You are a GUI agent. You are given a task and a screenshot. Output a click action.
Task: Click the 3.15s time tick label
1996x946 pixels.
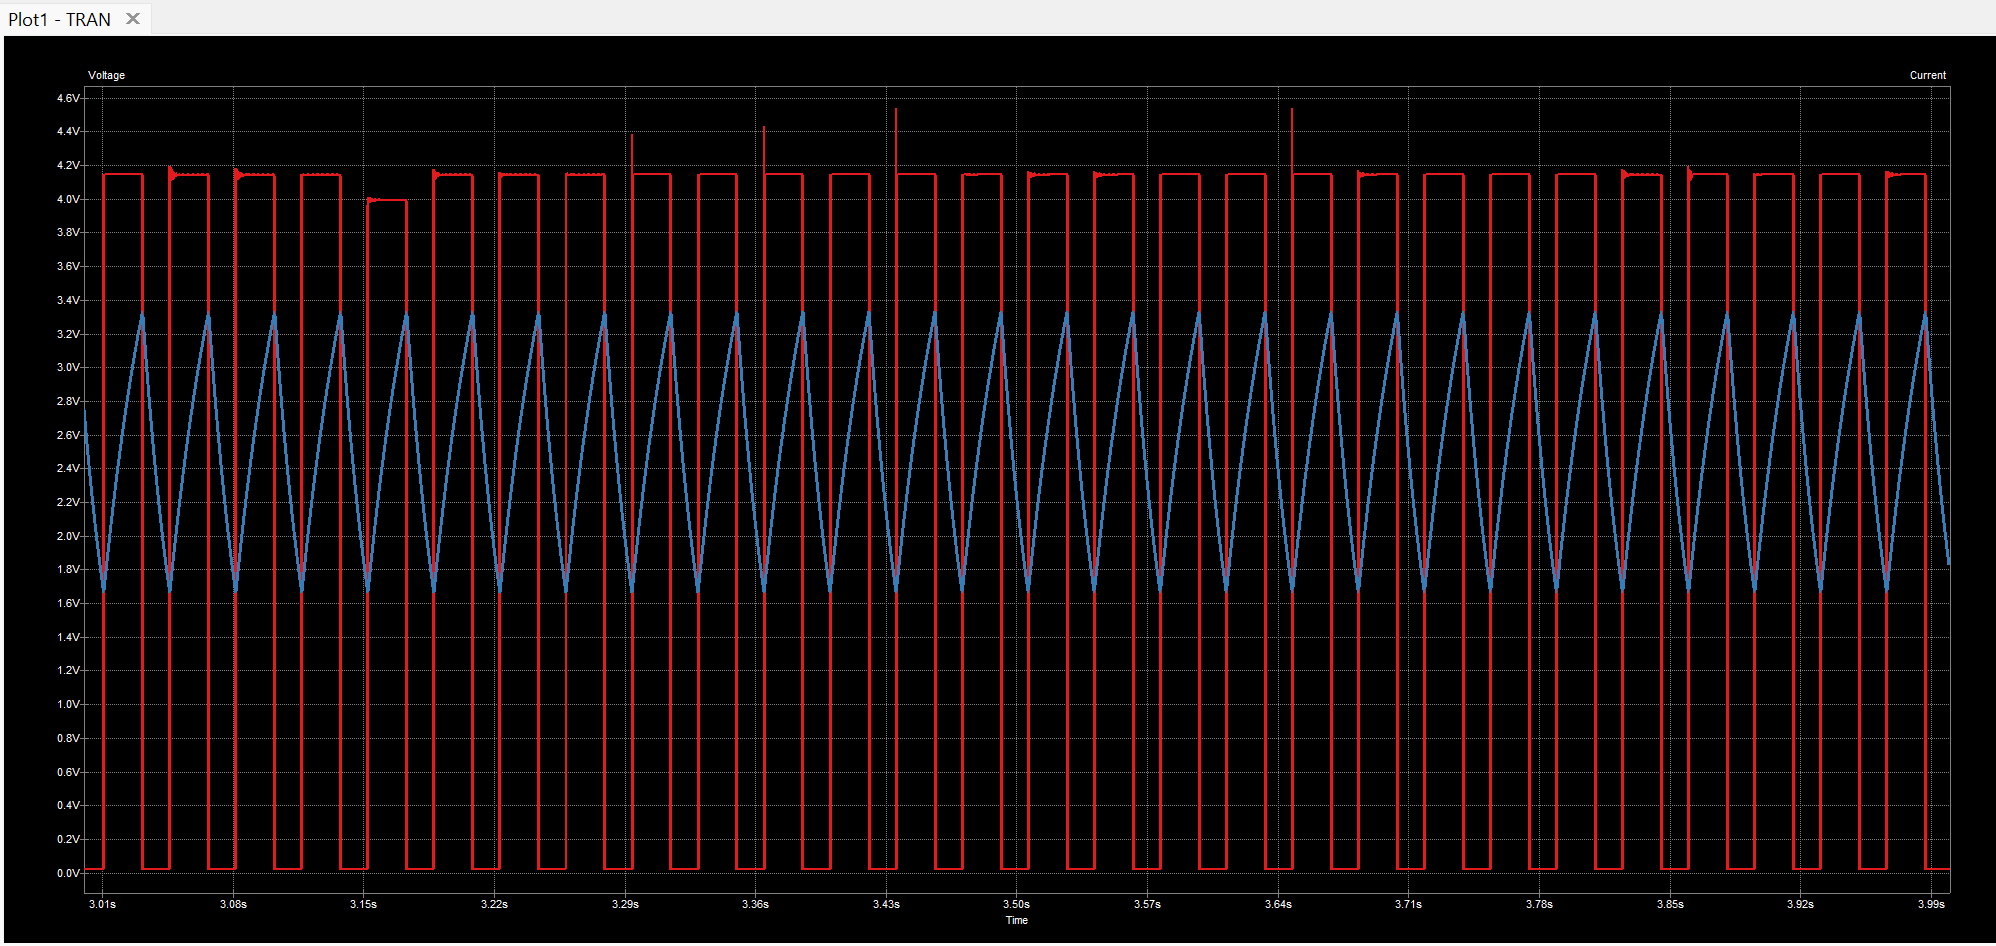(363, 904)
